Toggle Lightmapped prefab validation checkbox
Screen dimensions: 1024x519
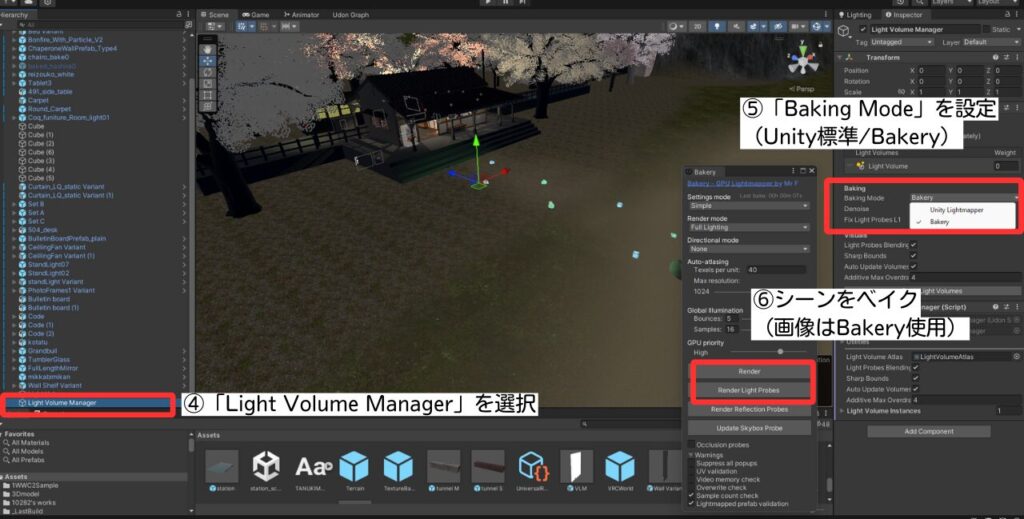[x=692, y=503]
